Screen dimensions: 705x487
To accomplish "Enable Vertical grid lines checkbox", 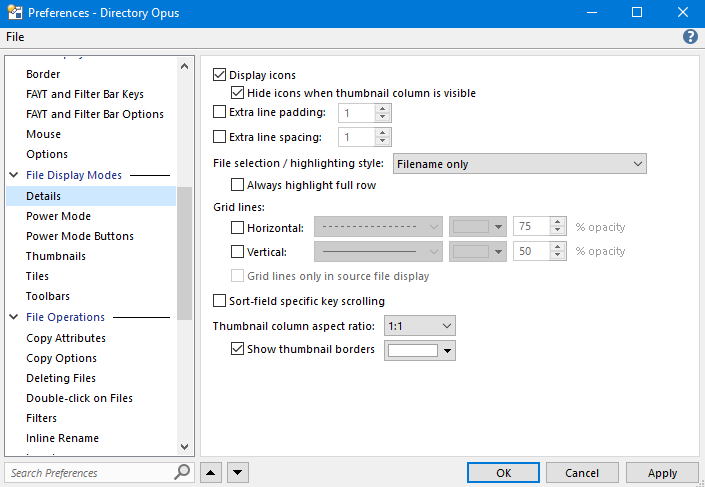I will 237,251.
